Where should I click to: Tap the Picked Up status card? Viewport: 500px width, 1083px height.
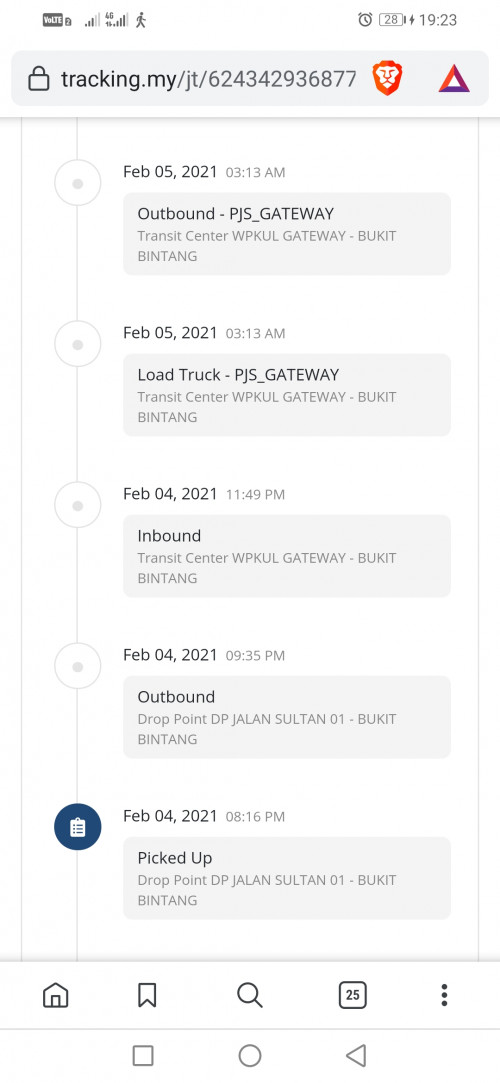coord(287,878)
